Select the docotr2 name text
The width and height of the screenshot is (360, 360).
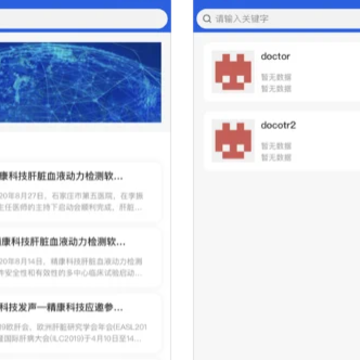click(x=278, y=125)
